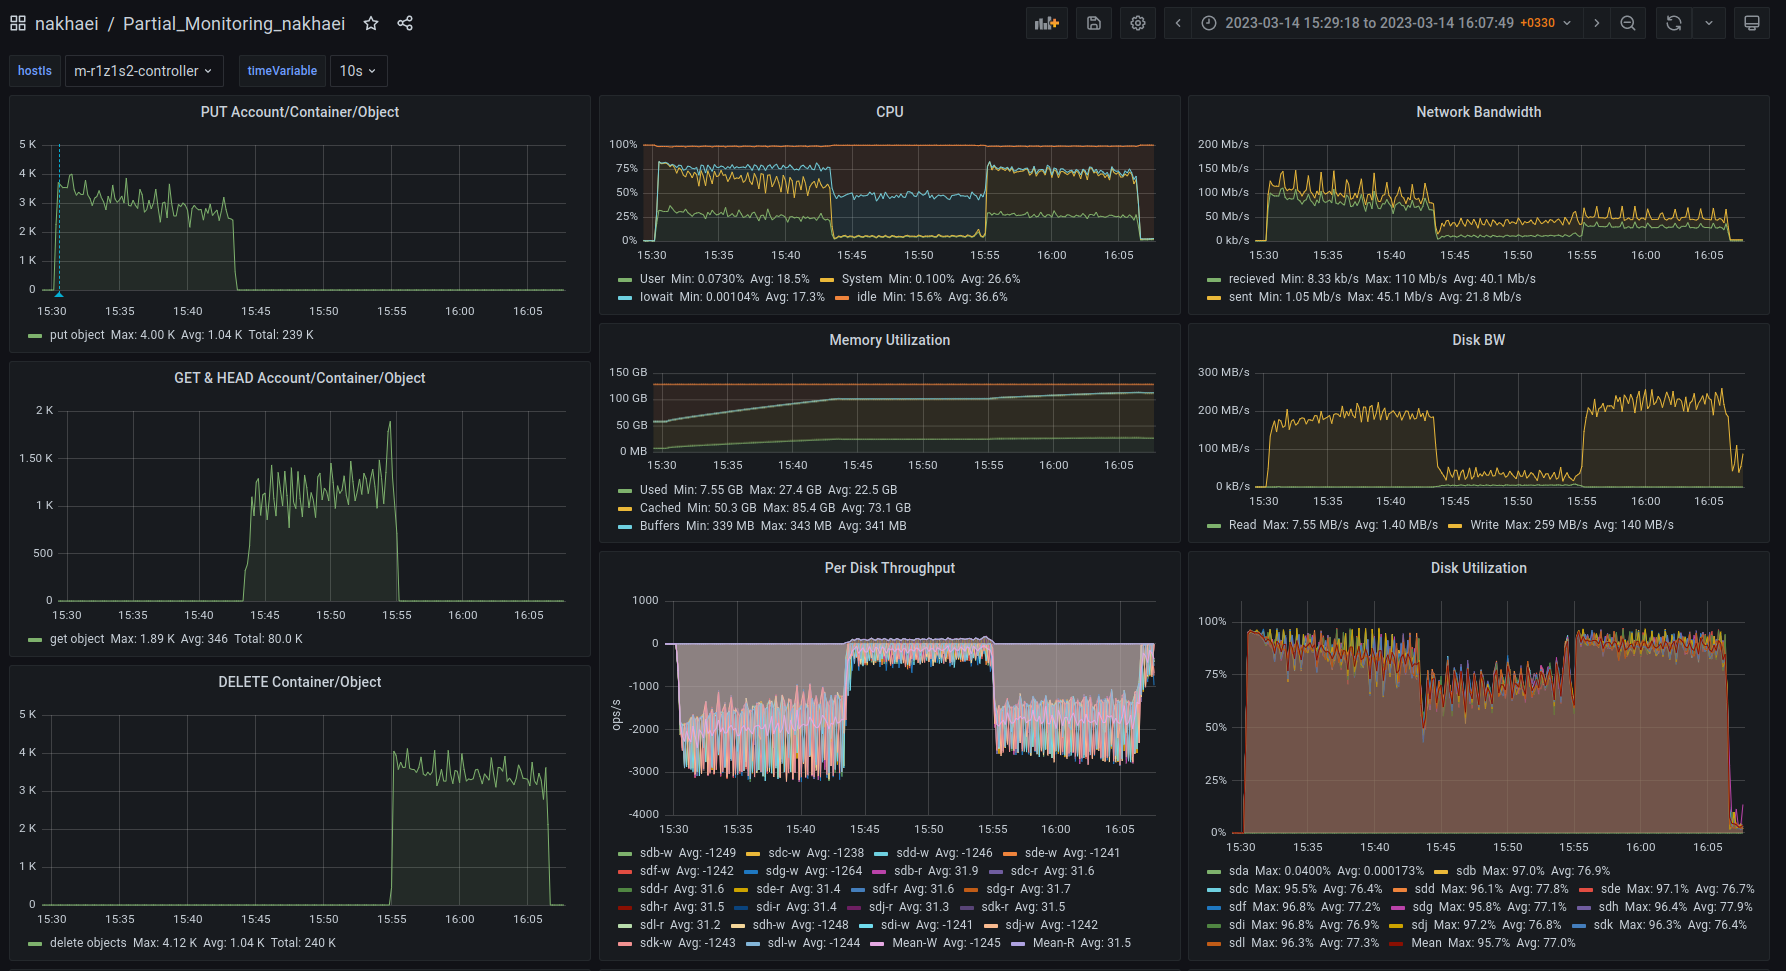
Task: Share the dashboard via share icon
Action: click(x=405, y=23)
